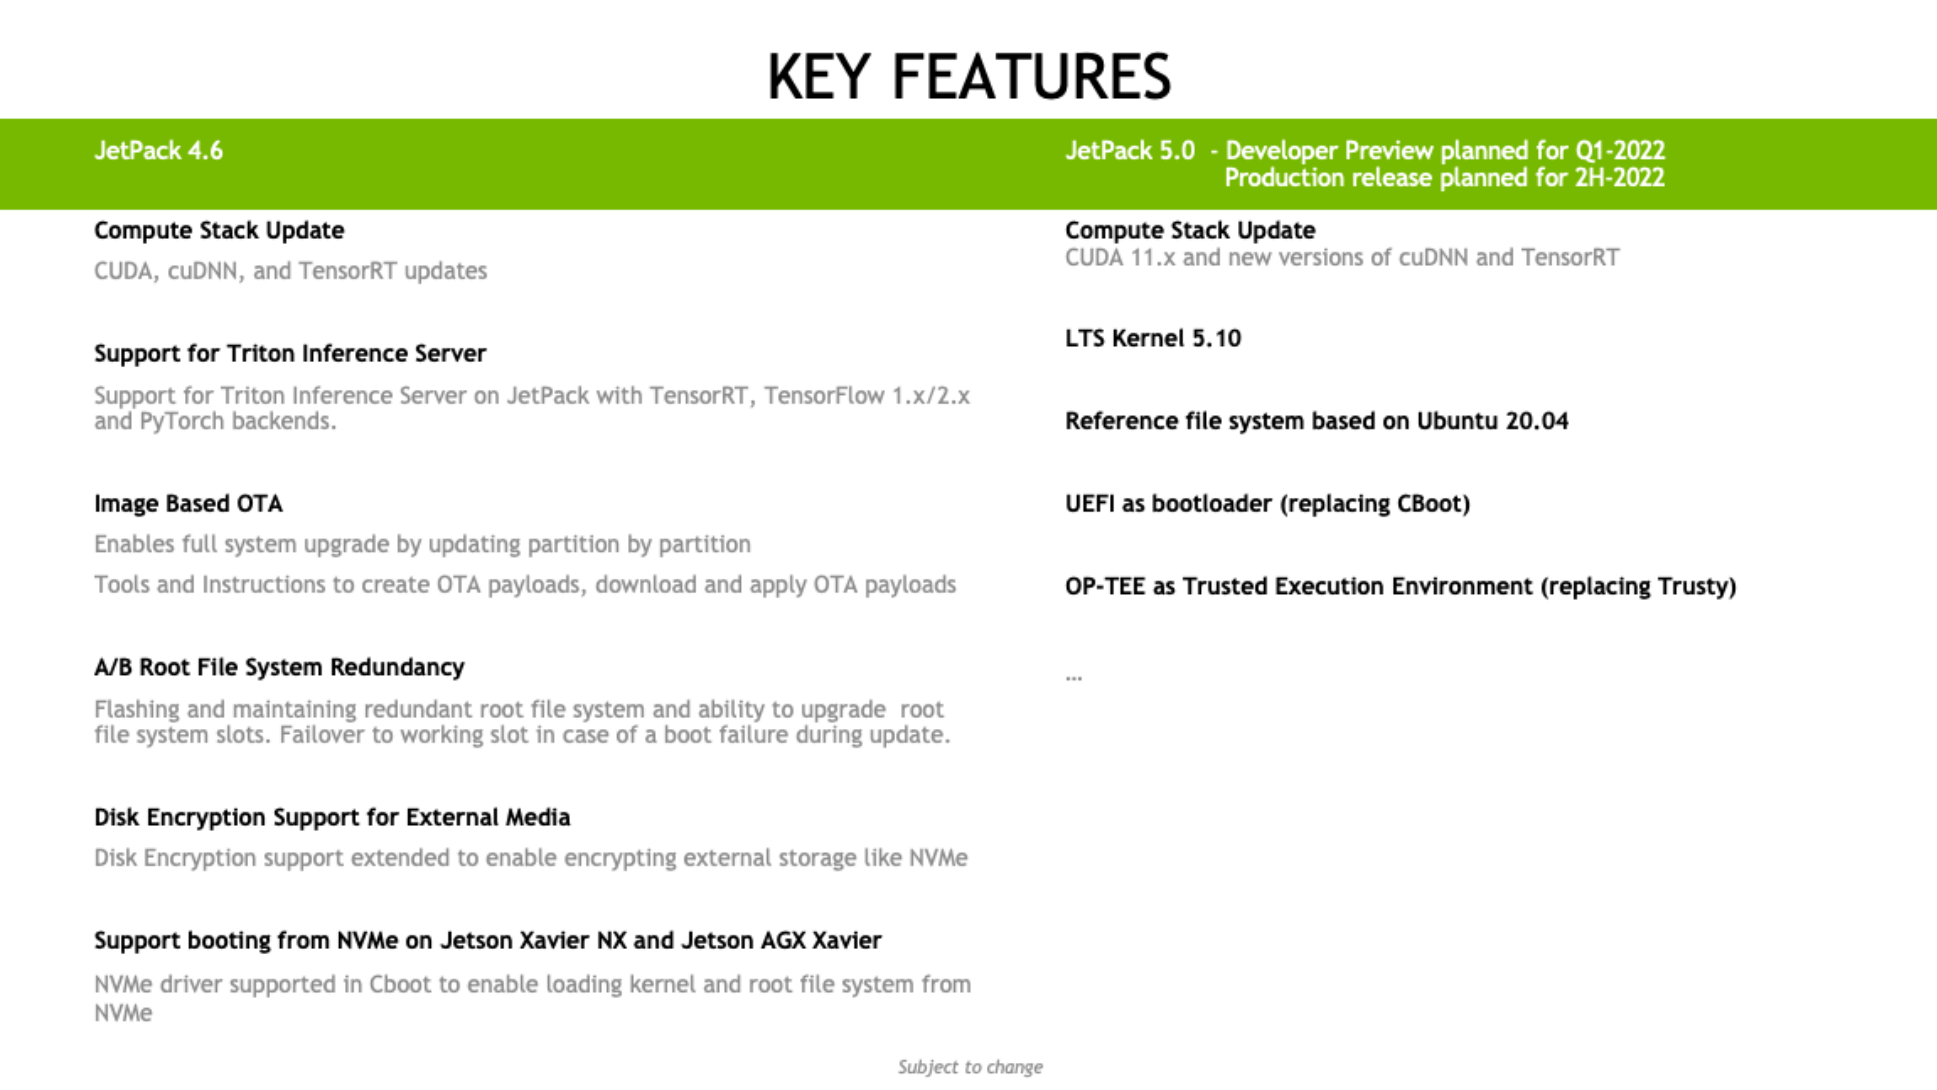Expand A/B Root File System Redundancy section
Viewport: 1937px width, 1090px height.
coord(279,667)
